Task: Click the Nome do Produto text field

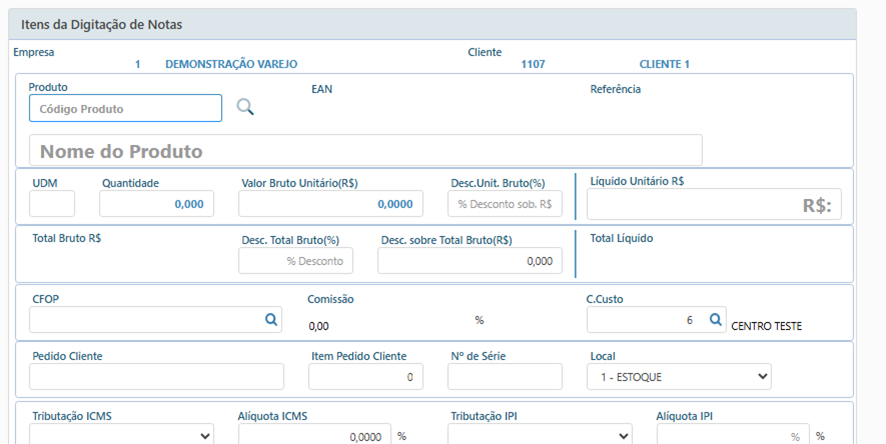Action: tap(365, 151)
